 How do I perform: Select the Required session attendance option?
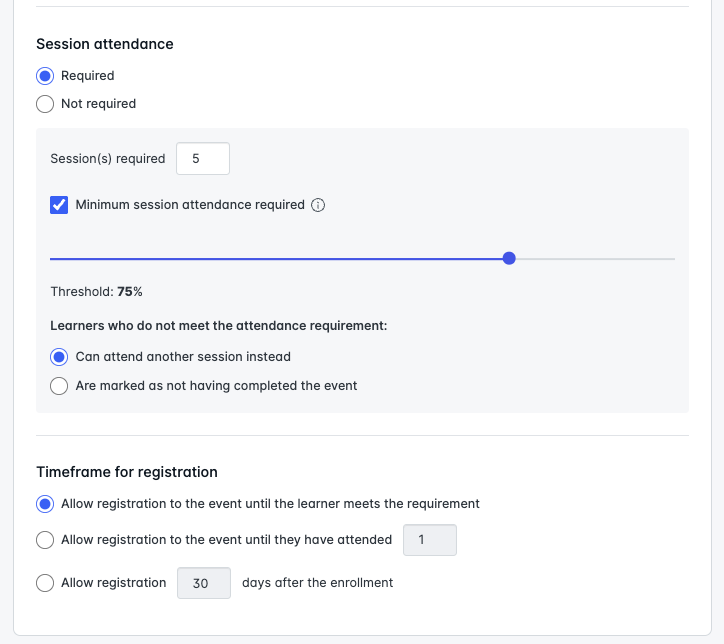pyautogui.click(x=45, y=76)
